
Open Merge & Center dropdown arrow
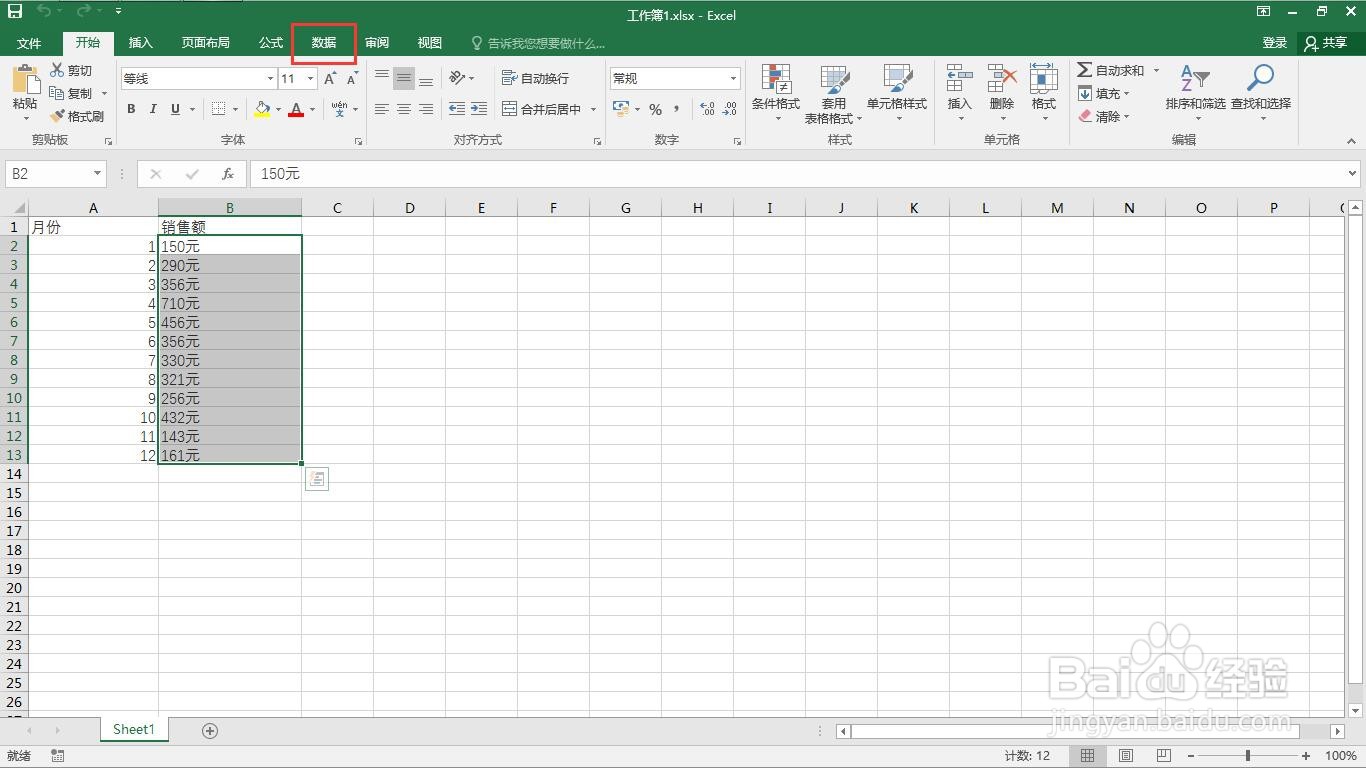[593, 109]
